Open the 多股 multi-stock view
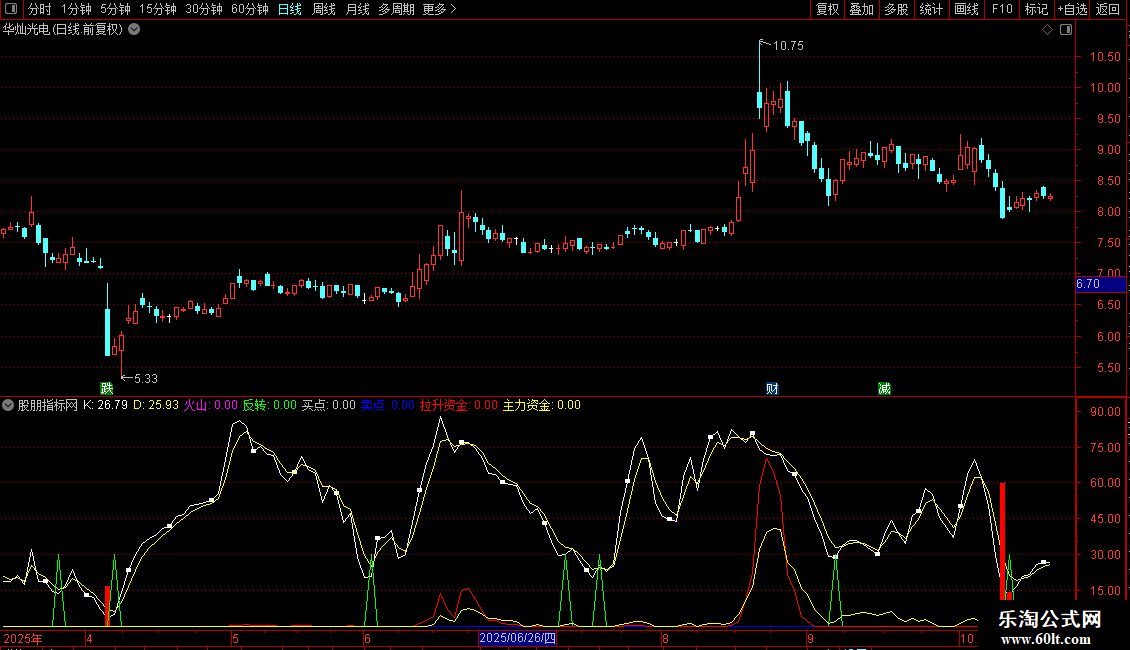The width and height of the screenshot is (1130, 650). (896, 9)
